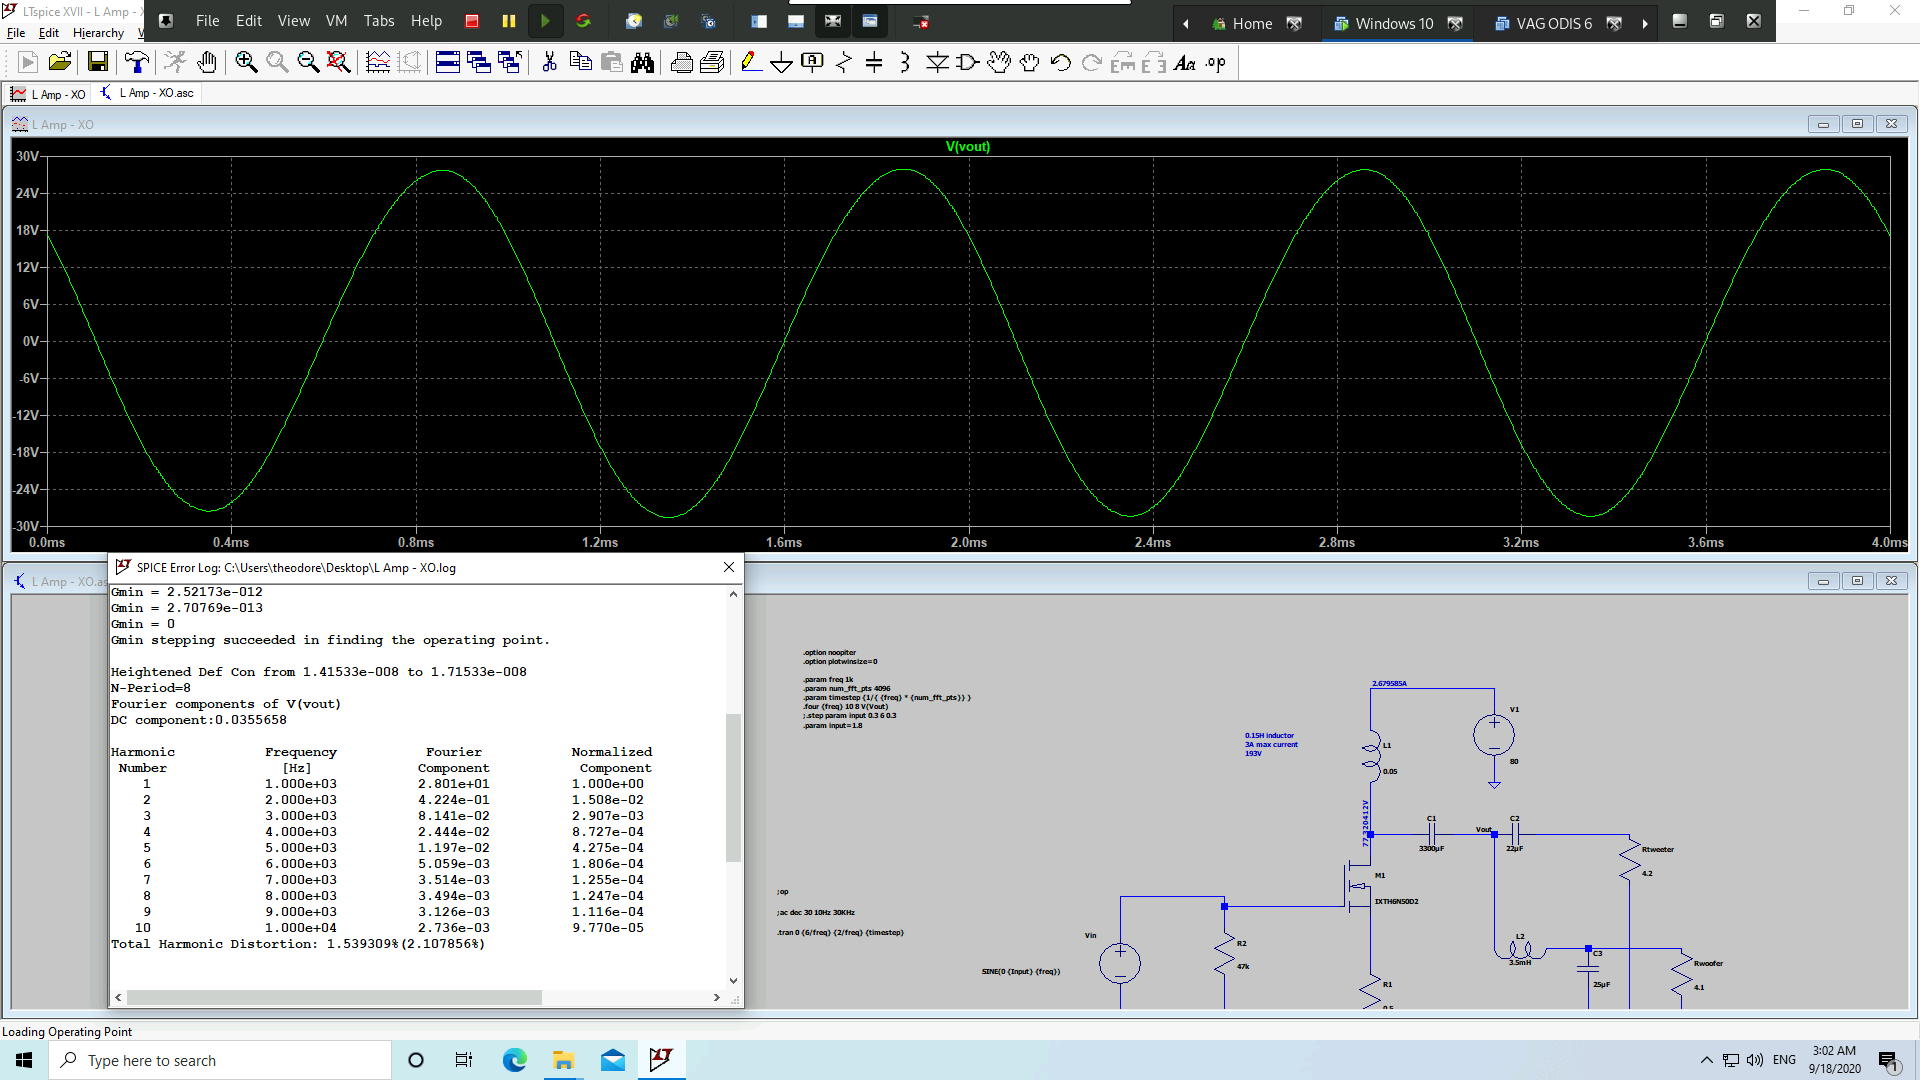
Task: Click the error log horizontal scrollbar thumb
Action: [x=334, y=997]
